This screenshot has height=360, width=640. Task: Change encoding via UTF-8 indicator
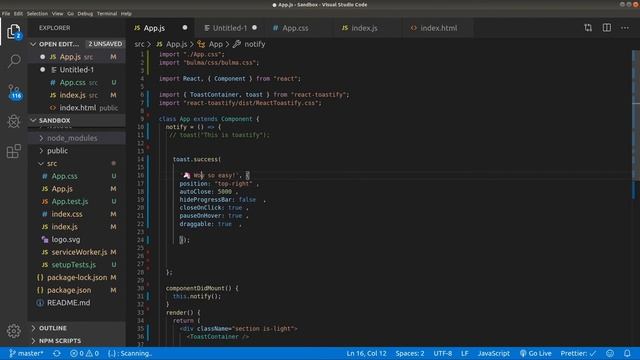point(442,353)
